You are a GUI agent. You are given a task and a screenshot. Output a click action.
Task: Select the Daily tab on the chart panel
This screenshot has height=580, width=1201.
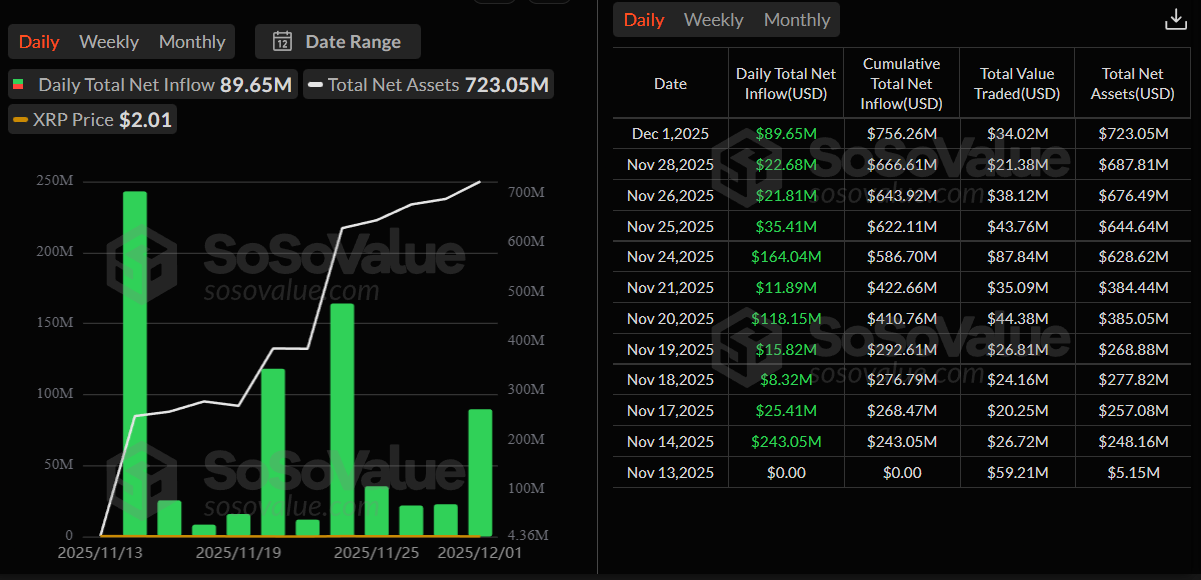tap(38, 42)
